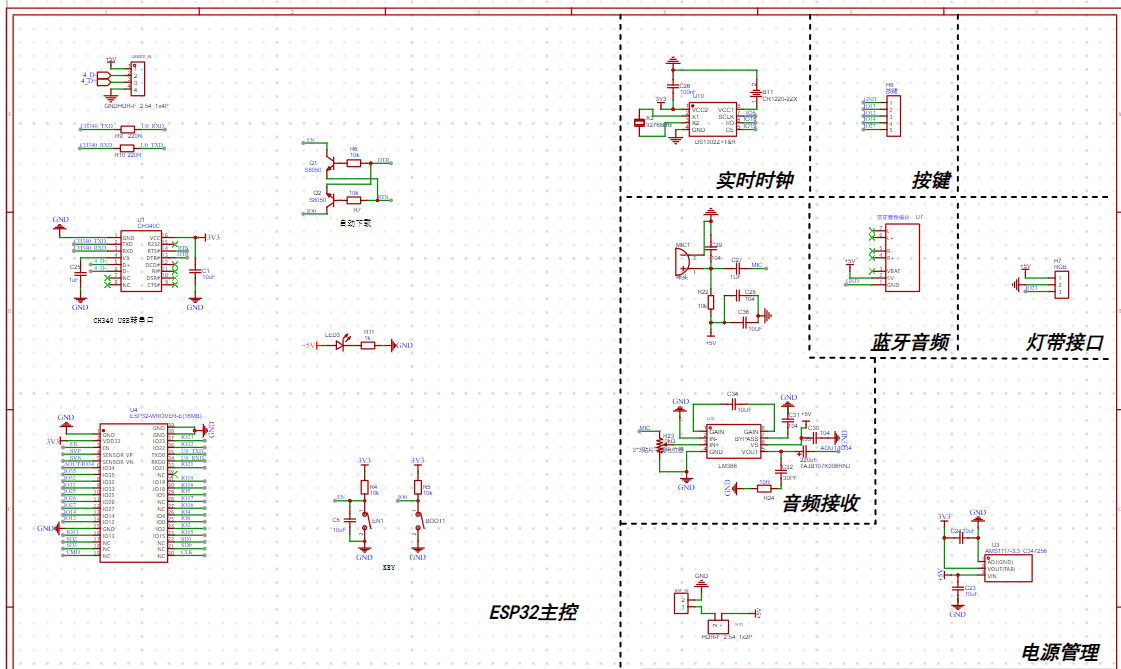The width and height of the screenshot is (1121, 669).
Task: Select the H8 key header connector
Action: pos(894,117)
